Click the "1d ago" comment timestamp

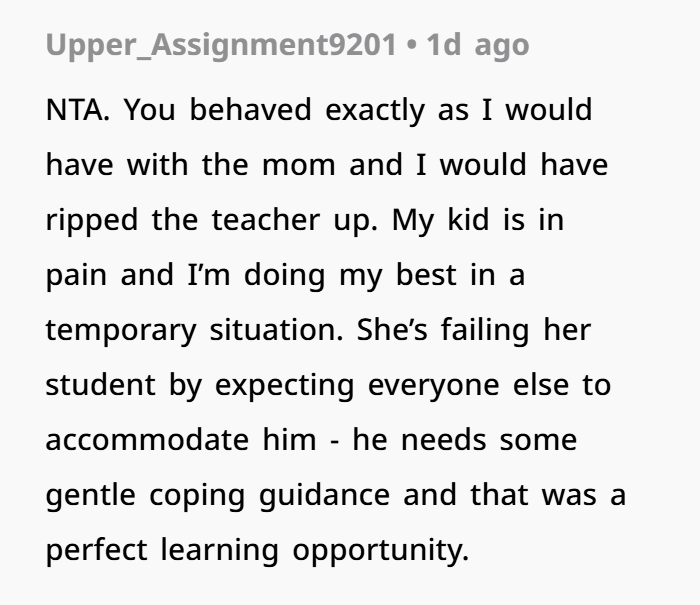click(x=478, y=46)
